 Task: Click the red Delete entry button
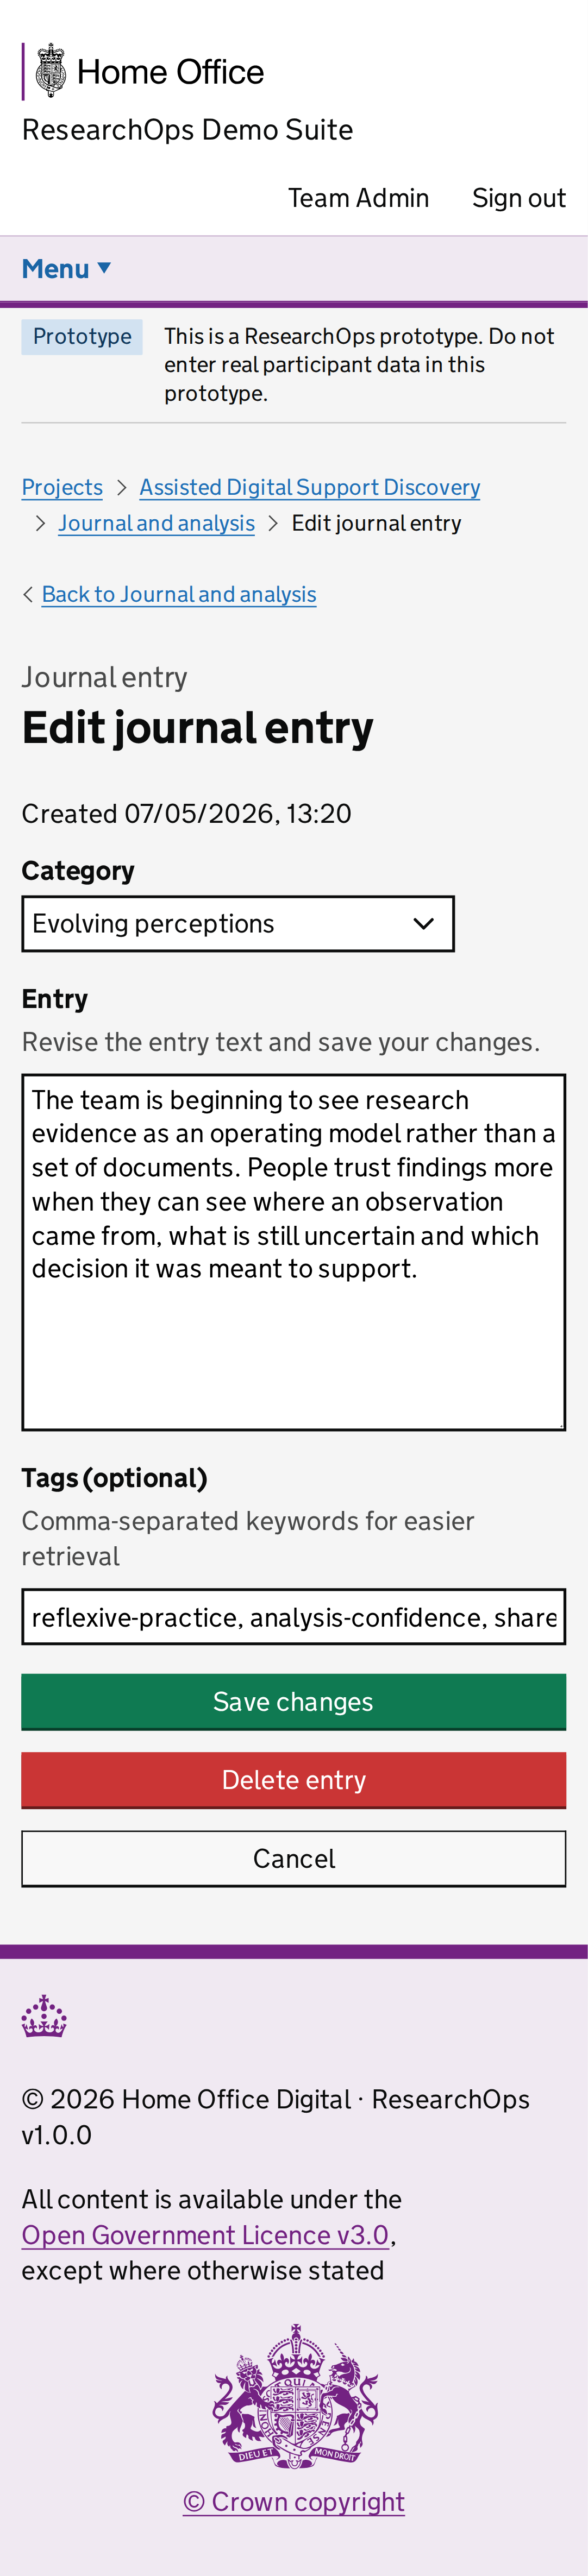(x=294, y=1780)
